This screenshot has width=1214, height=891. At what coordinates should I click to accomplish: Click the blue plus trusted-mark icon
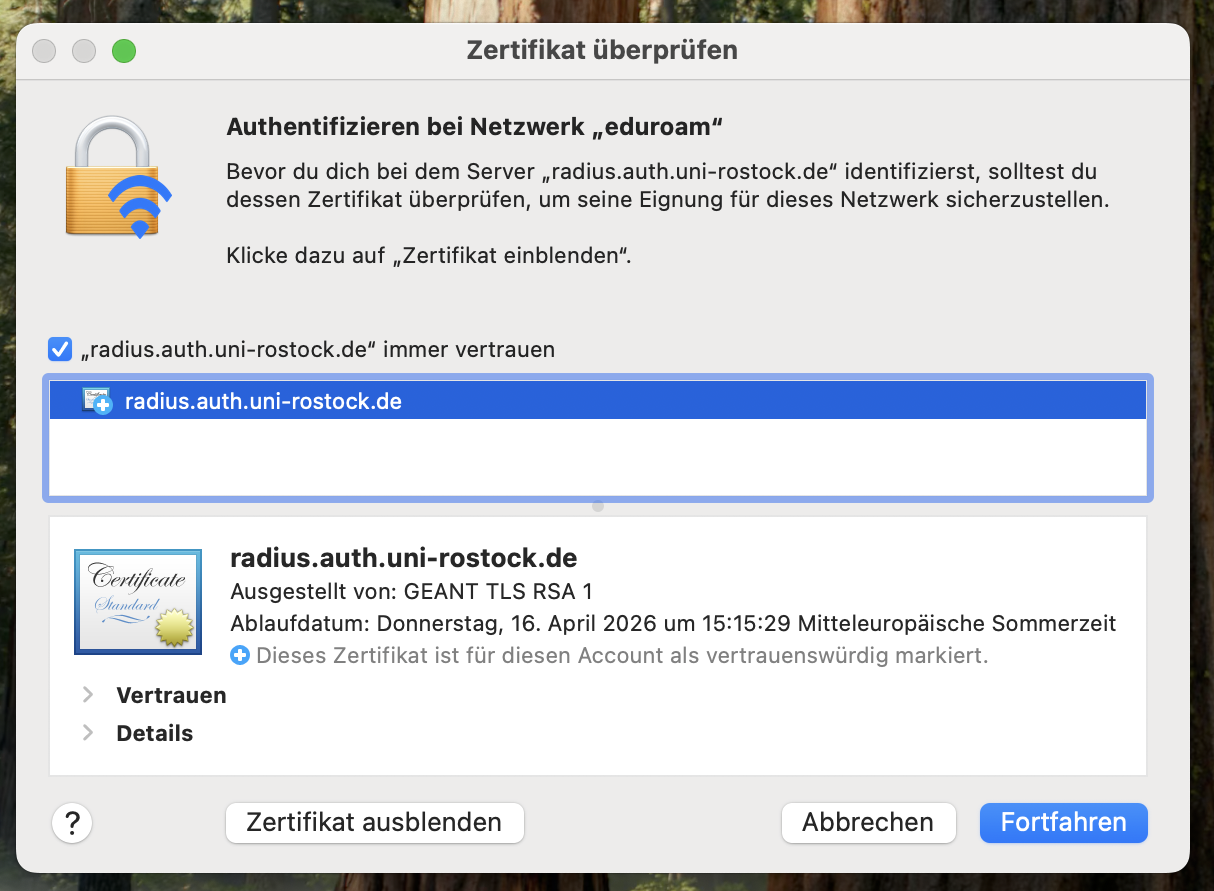[240, 656]
